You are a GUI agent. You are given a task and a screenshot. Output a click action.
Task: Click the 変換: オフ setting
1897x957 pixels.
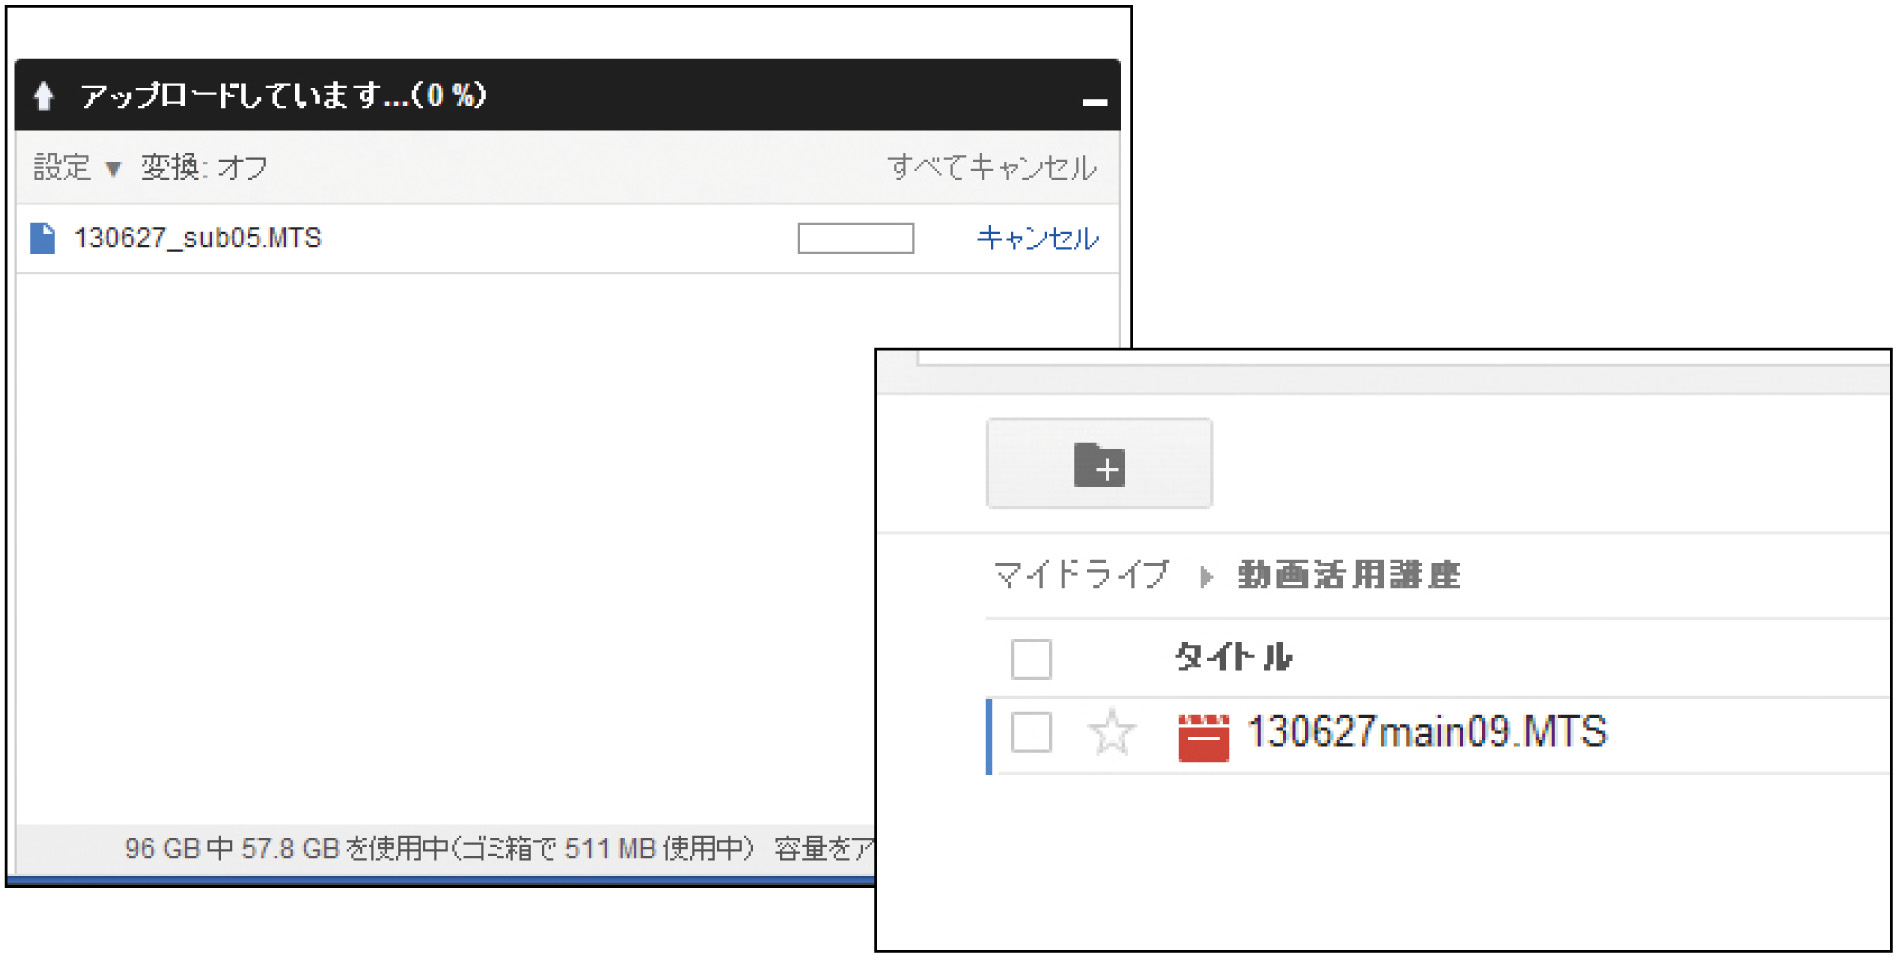(204, 167)
